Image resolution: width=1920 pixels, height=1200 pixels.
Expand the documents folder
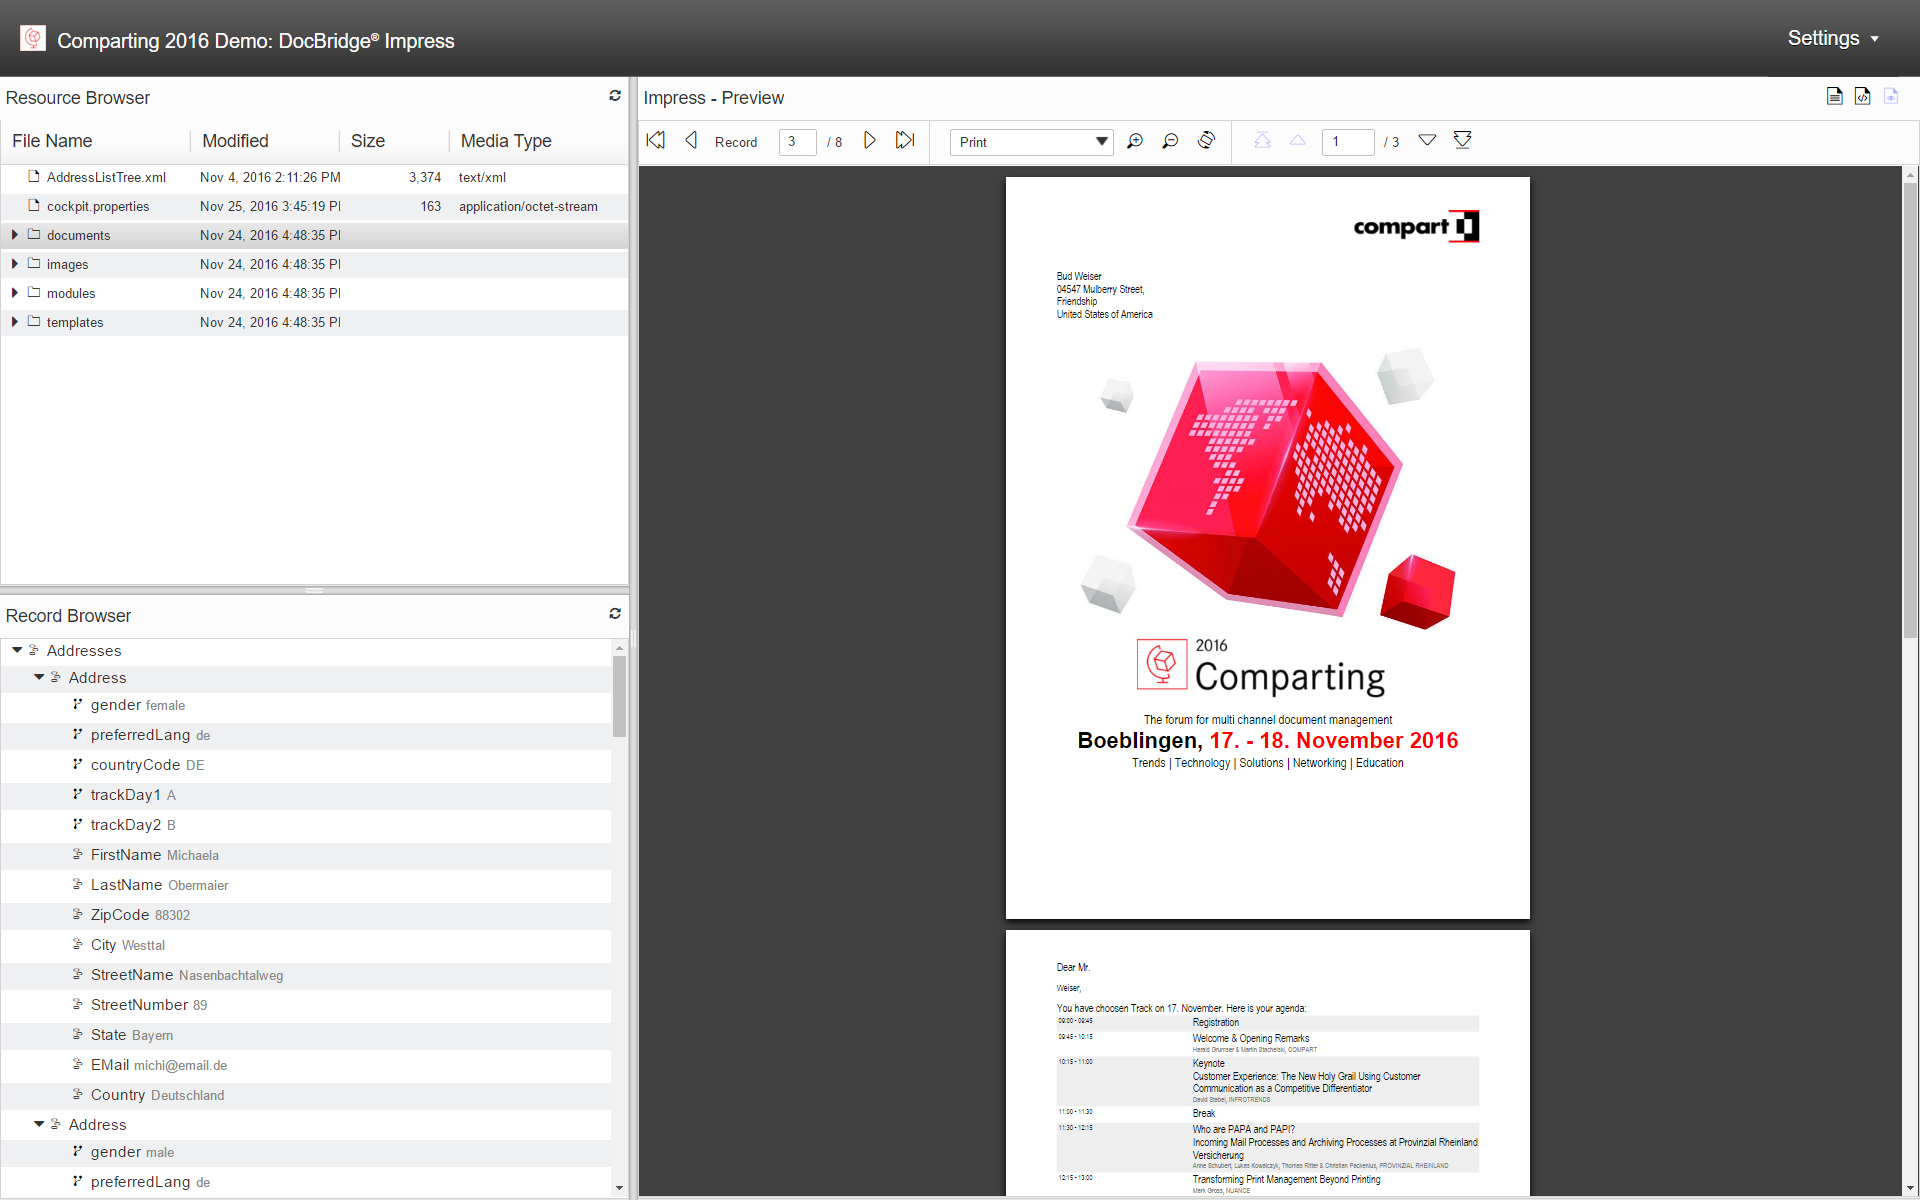pos(13,235)
